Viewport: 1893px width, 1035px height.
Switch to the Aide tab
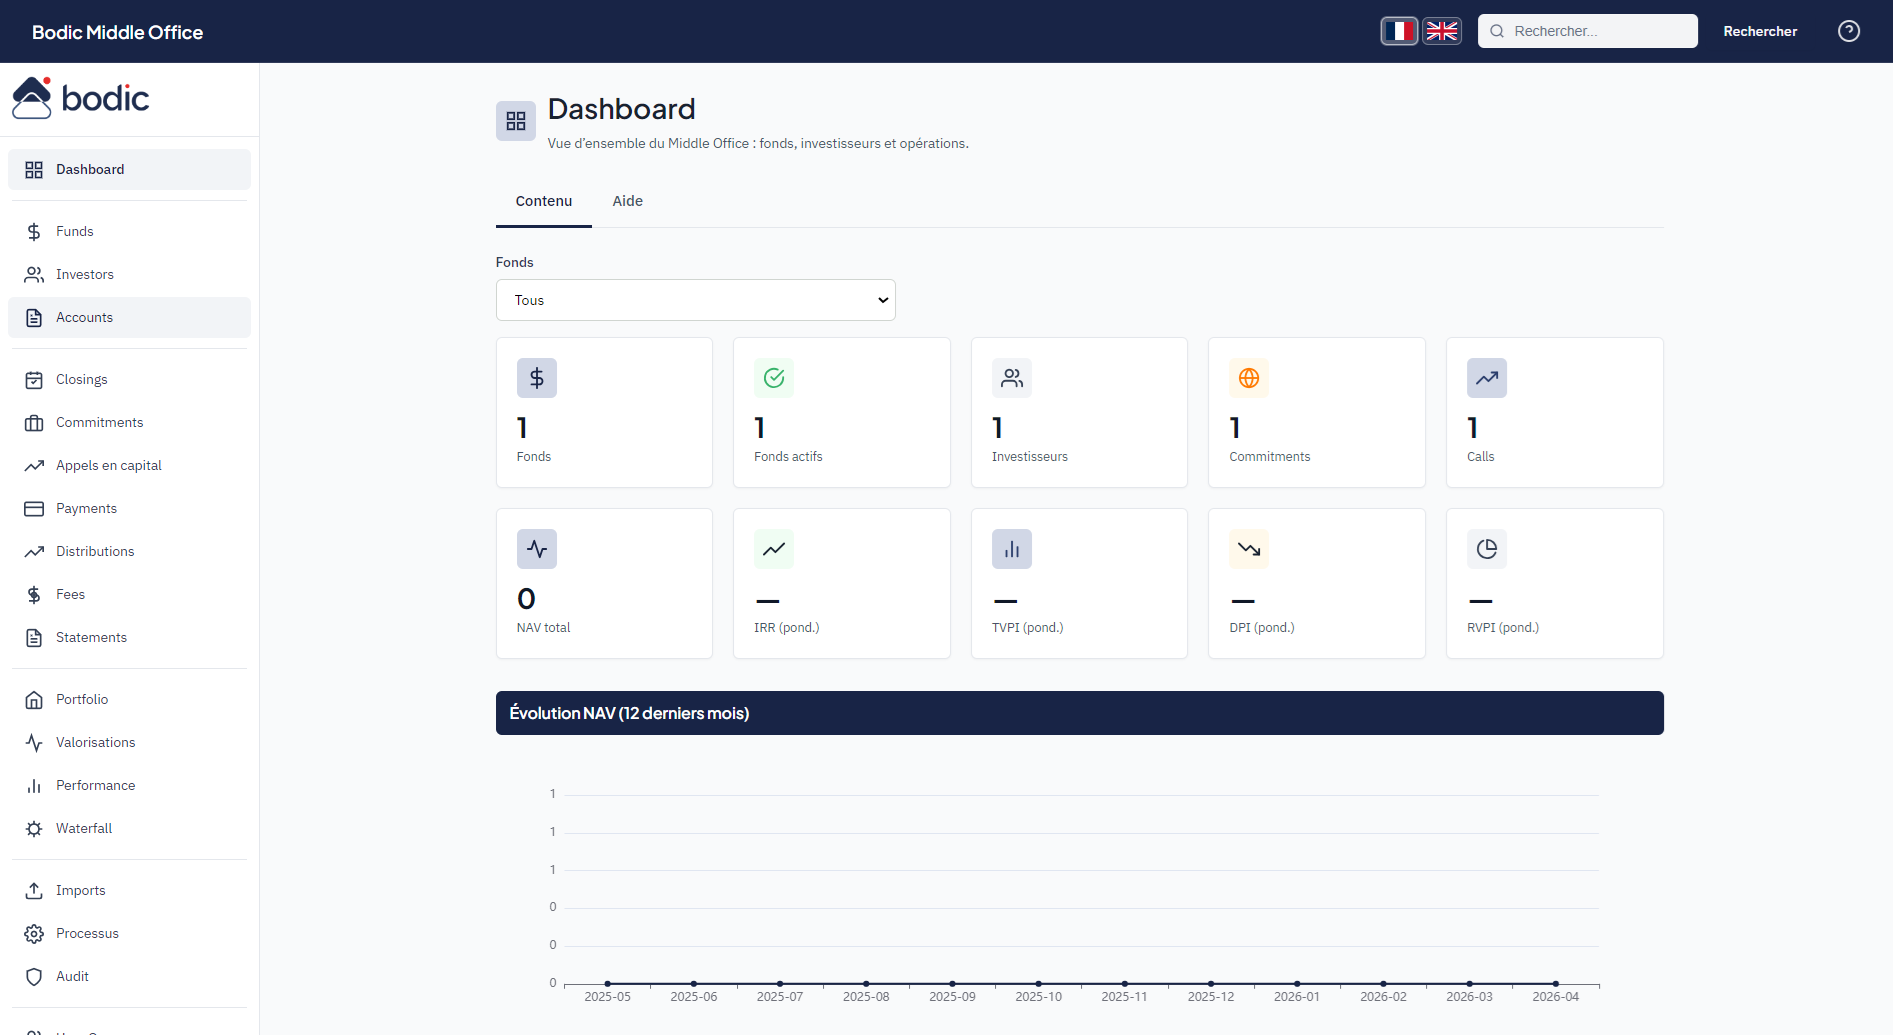[627, 201]
